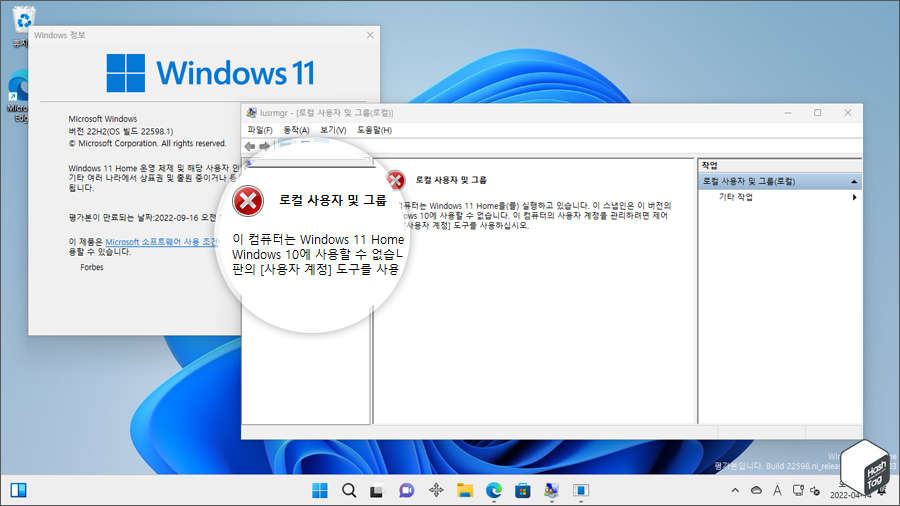
Task: Click the Back arrow in lusrmgr toolbar
Action: pos(250,146)
